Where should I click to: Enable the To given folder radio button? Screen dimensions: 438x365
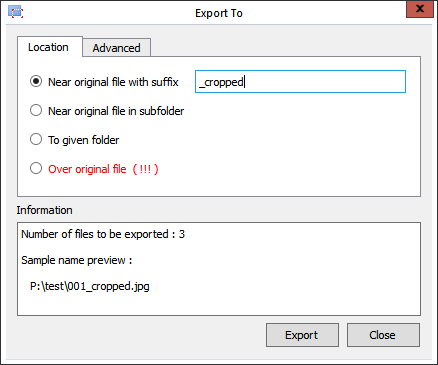[x=36, y=140]
